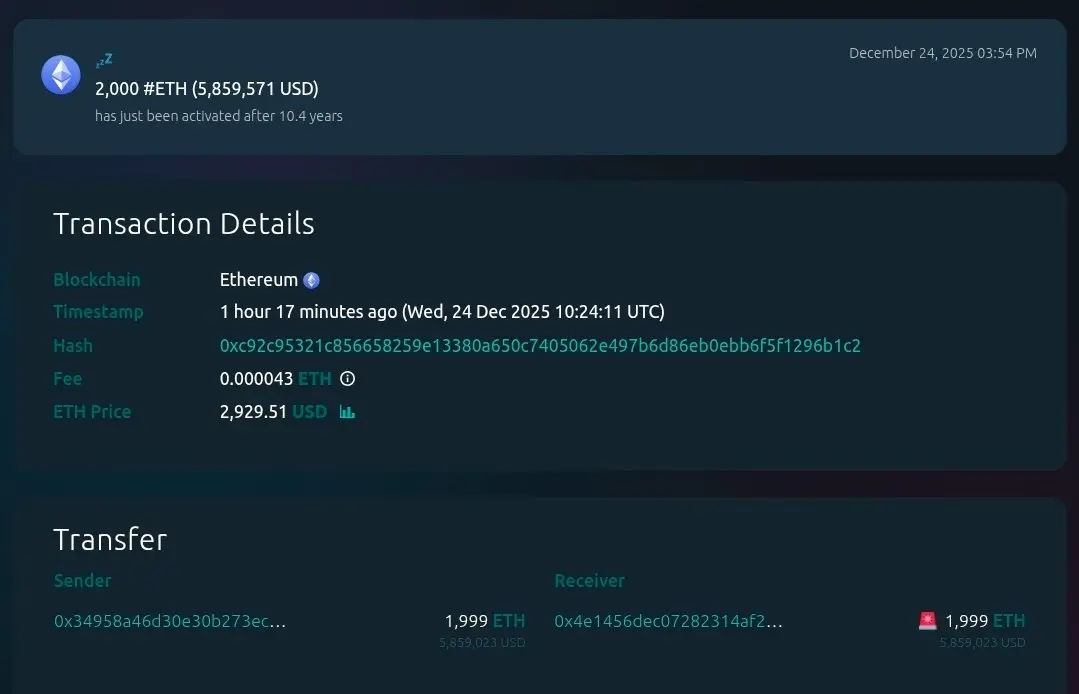1079x694 pixels.
Task: Click the sleeping zZ dormant icon
Action: pyautogui.click(x=104, y=61)
